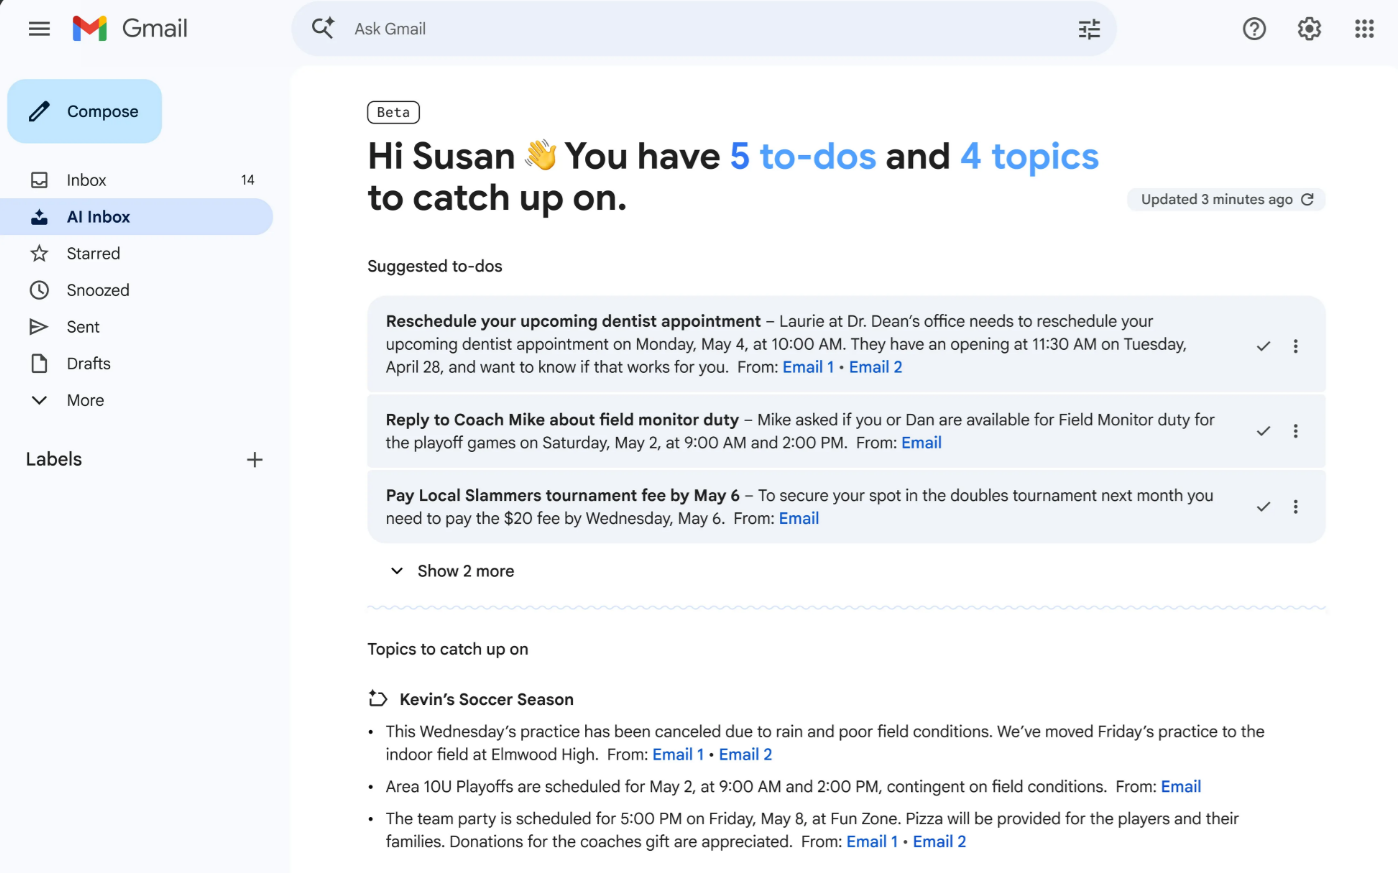The image size is (1398, 873).
Task: Open the Google apps grid icon
Action: click(1364, 29)
